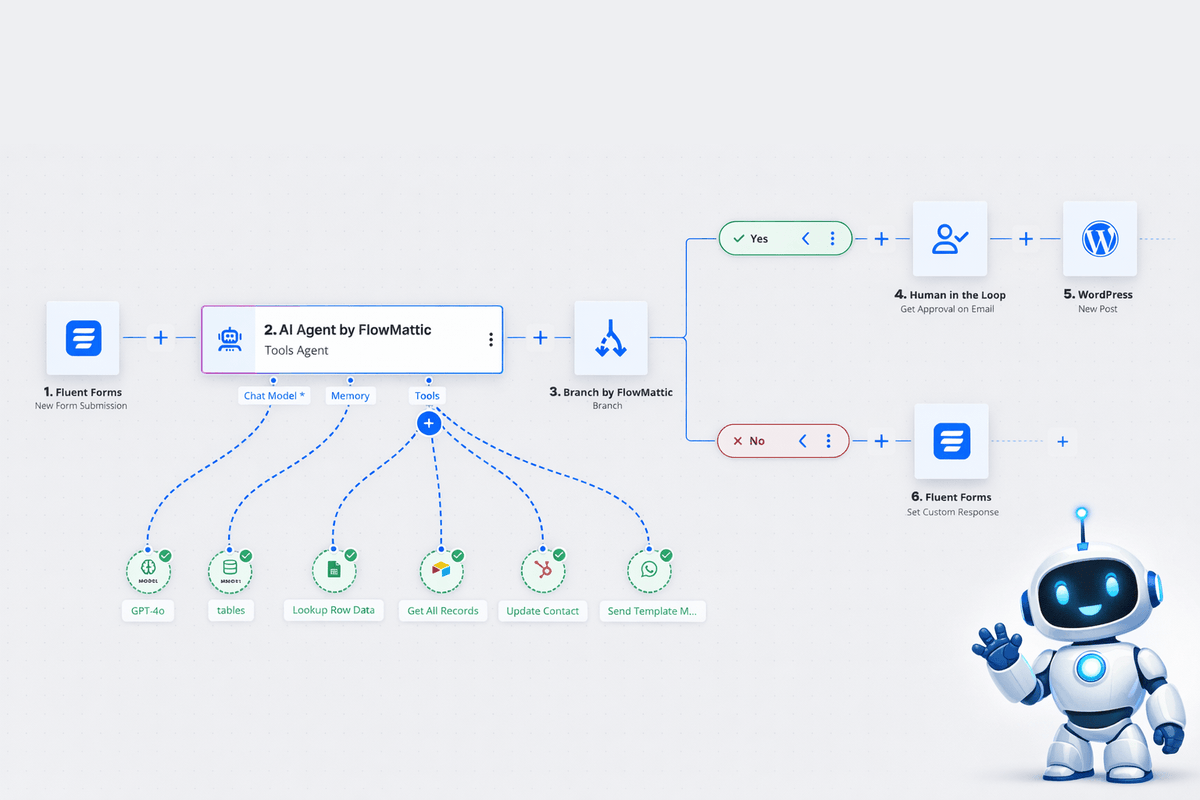Collapse the No branch chevron
Image resolution: width=1200 pixels, height=800 pixels.
pyautogui.click(x=801, y=441)
